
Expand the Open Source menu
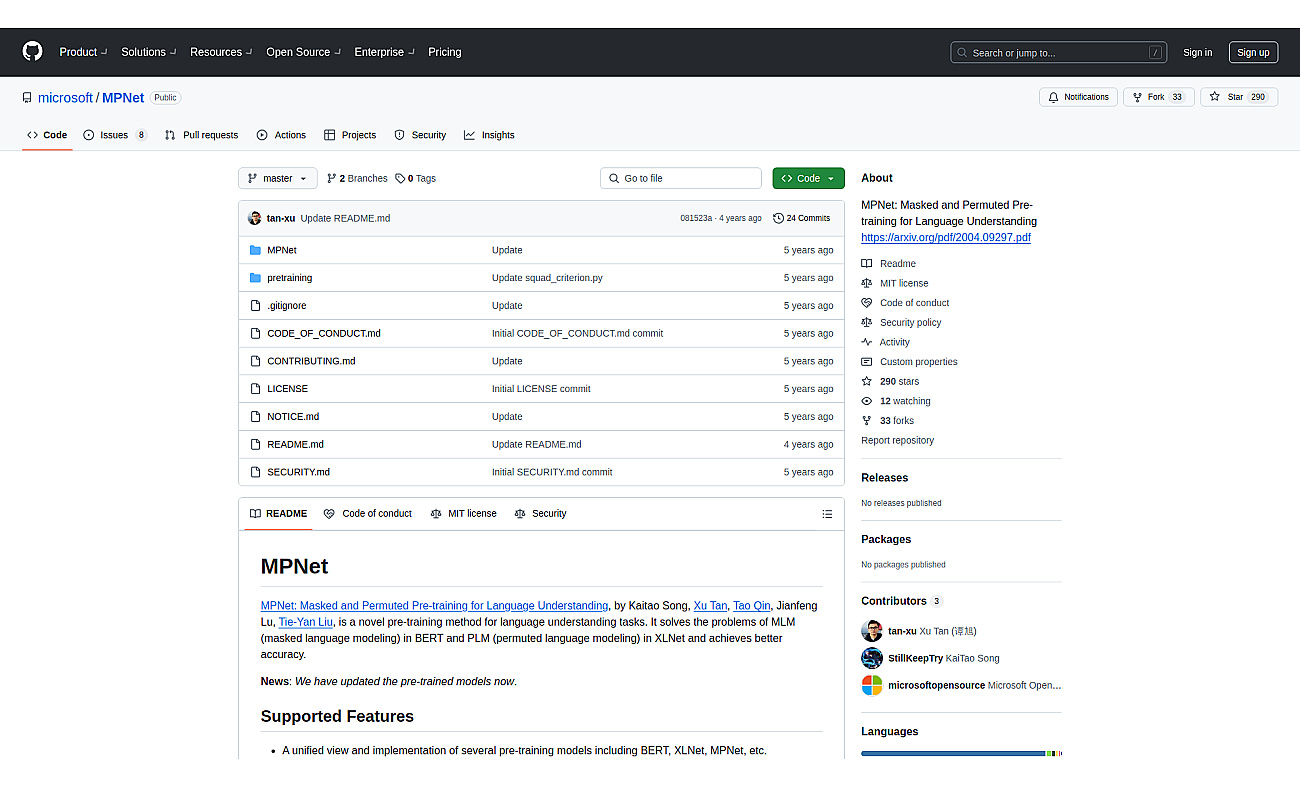click(x=303, y=52)
